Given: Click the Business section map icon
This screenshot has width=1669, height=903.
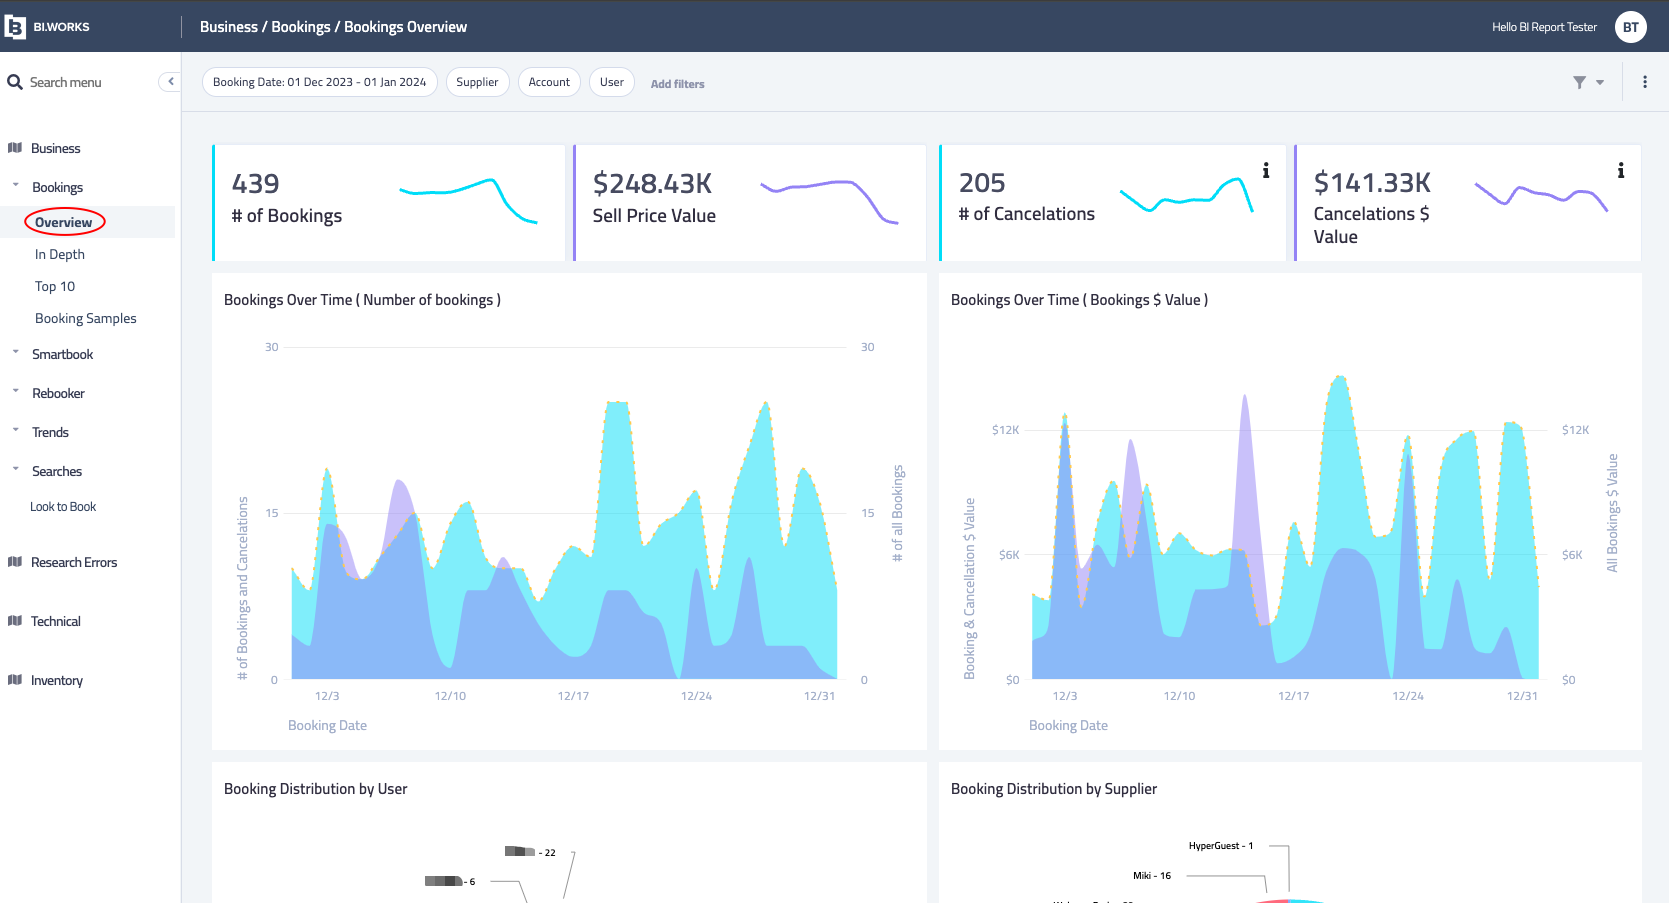Looking at the screenshot, I should click(x=15, y=148).
